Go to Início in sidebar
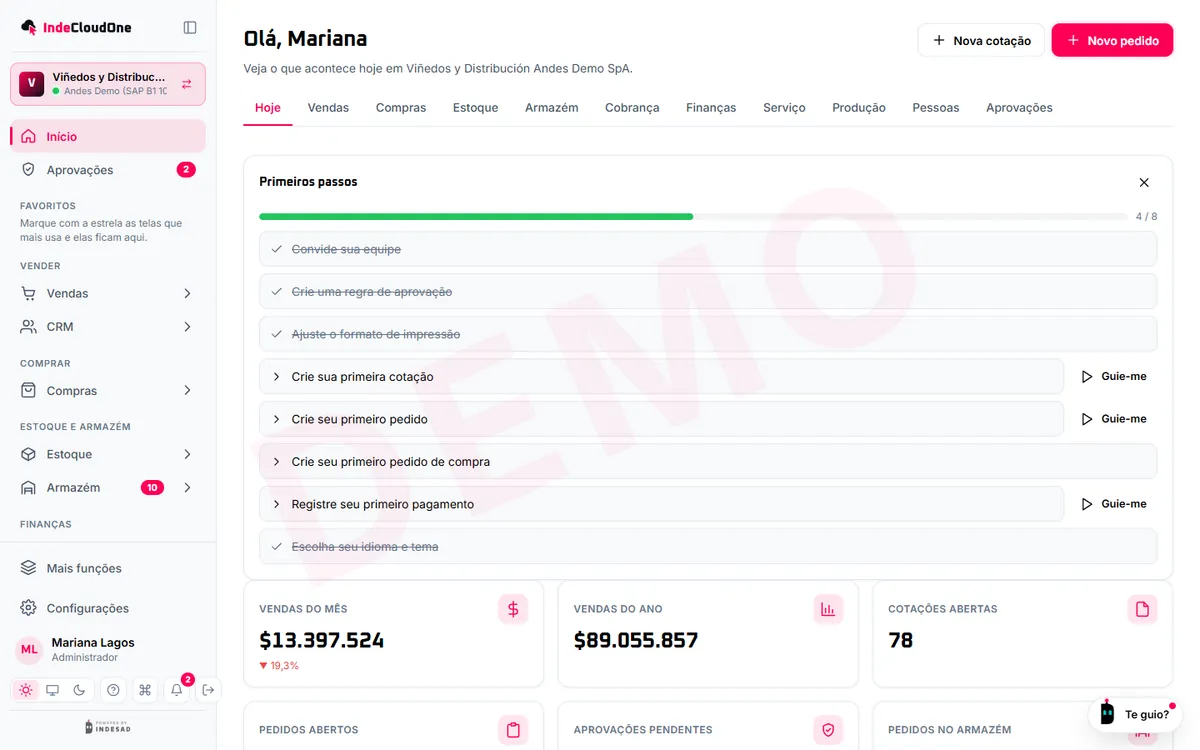This screenshot has height=750, width=1200. click(108, 136)
